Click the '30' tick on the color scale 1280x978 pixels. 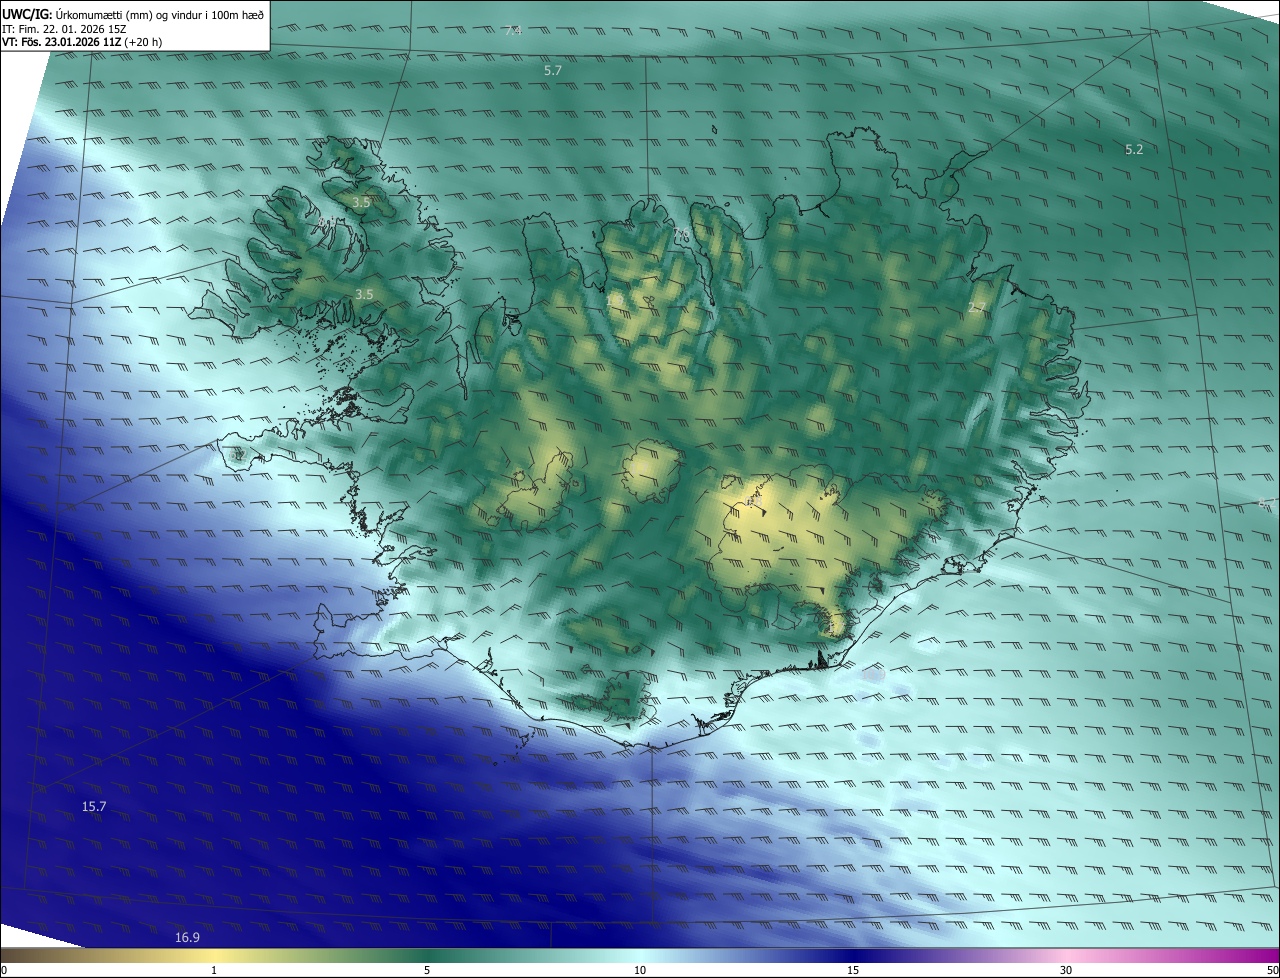click(x=1066, y=971)
